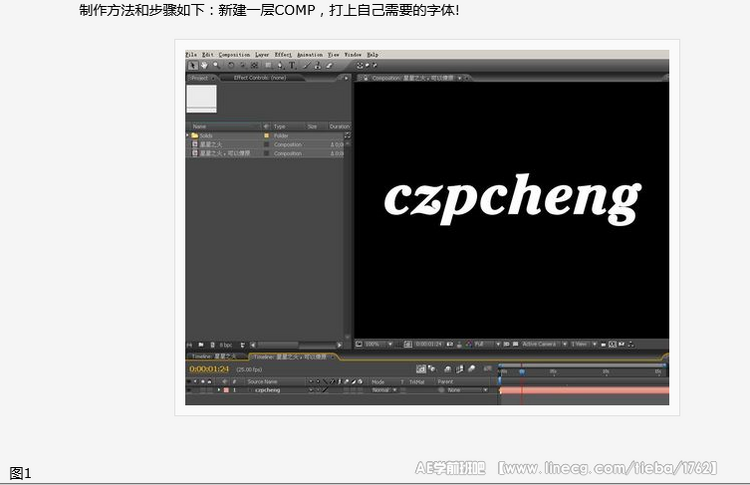
Task: Click the composition flowchart icon in viewer footer
Action: 631,344
